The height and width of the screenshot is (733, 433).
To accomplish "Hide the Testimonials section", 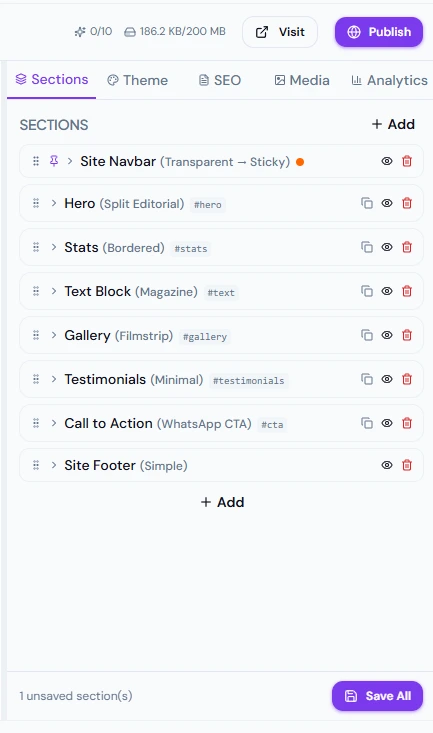I will 387,379.
